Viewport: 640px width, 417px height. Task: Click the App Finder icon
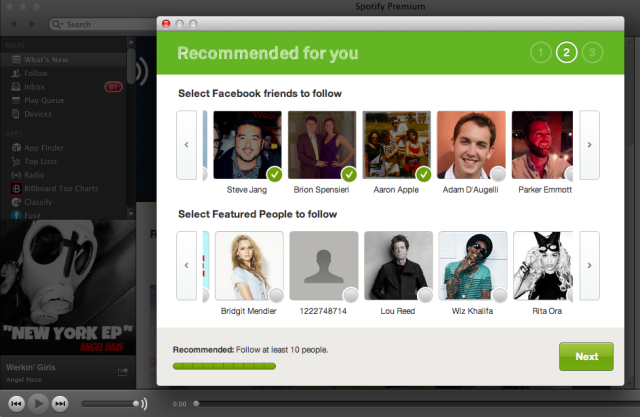pyautogui.click(x=16, y=148)
